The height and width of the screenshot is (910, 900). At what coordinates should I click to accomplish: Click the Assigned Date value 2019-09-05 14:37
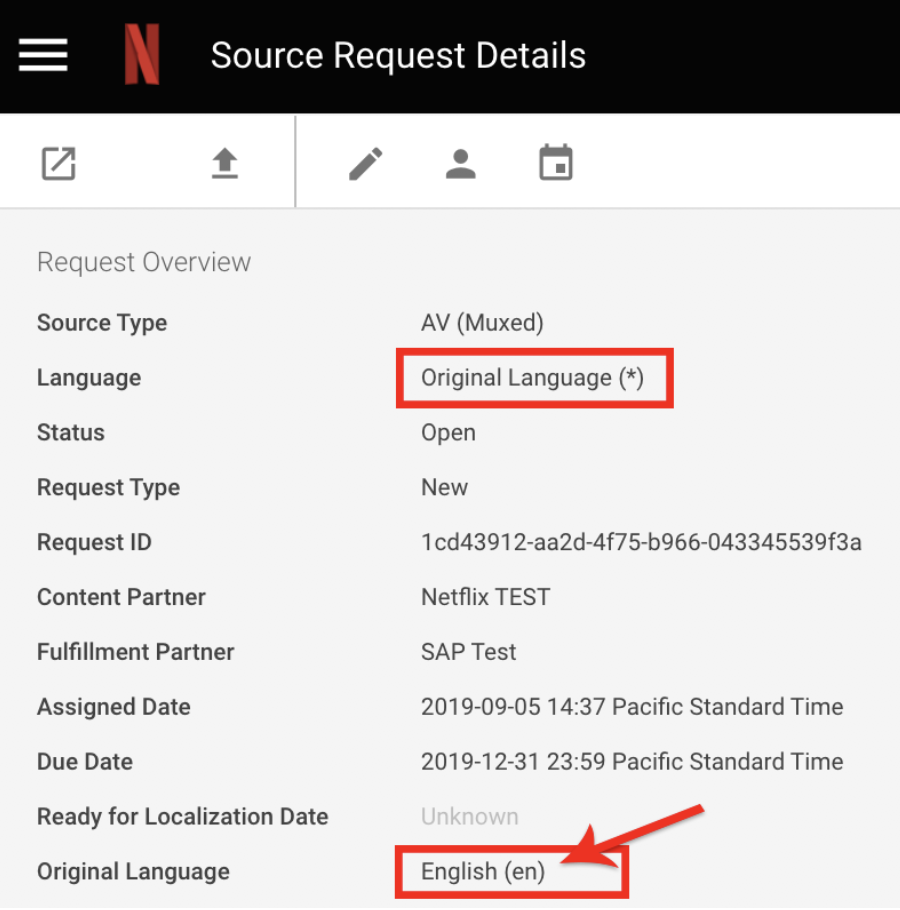coord(632,707)
